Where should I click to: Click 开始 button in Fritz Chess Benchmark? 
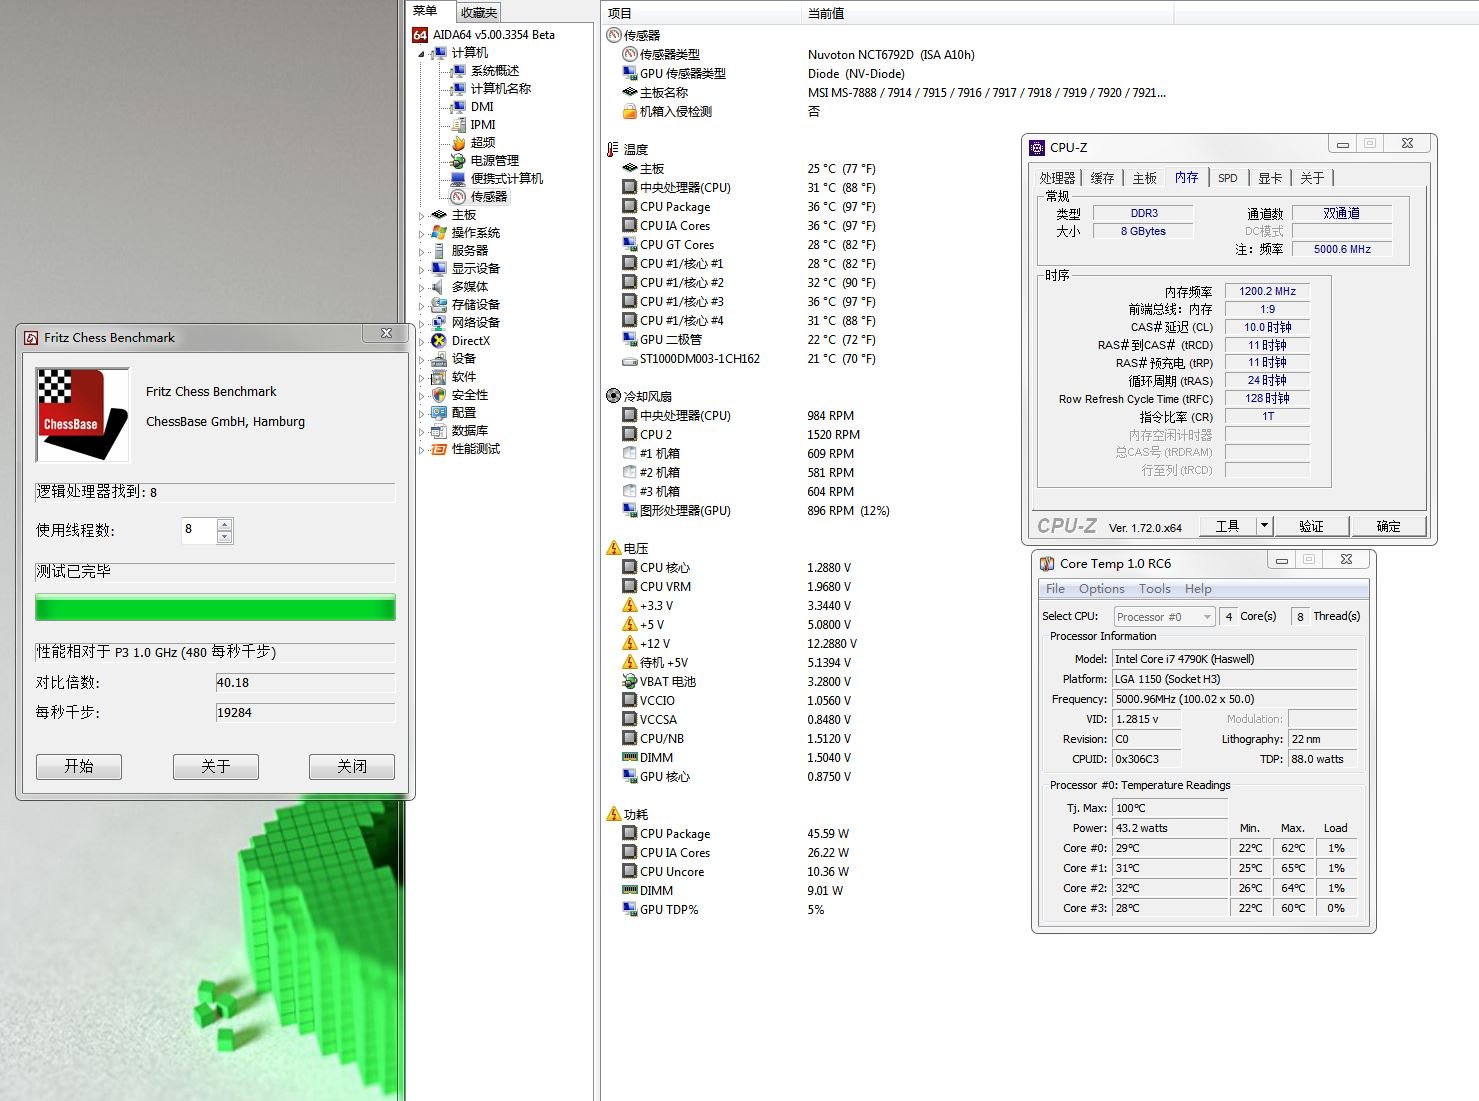79,766
